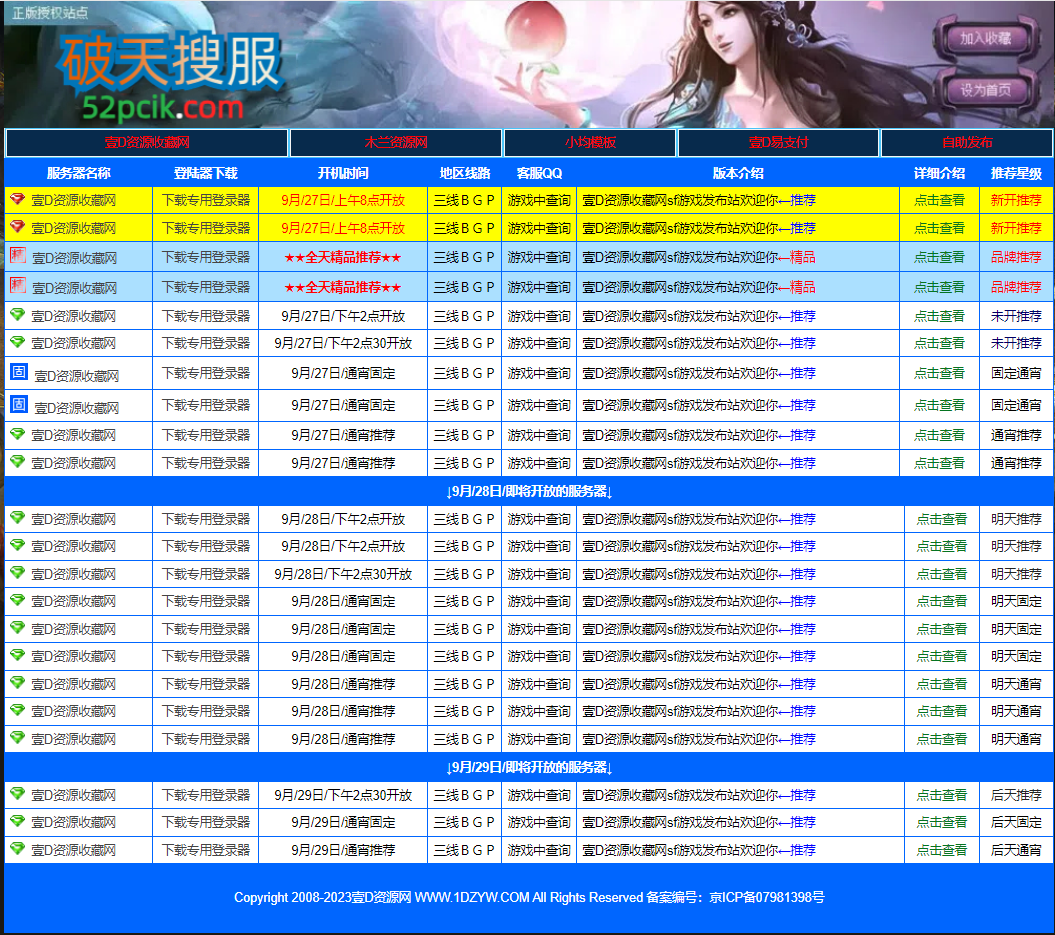Click the time cell 9月/29日/通宵推荐
Screen dimensions: 1055x935
click(343, 850)
